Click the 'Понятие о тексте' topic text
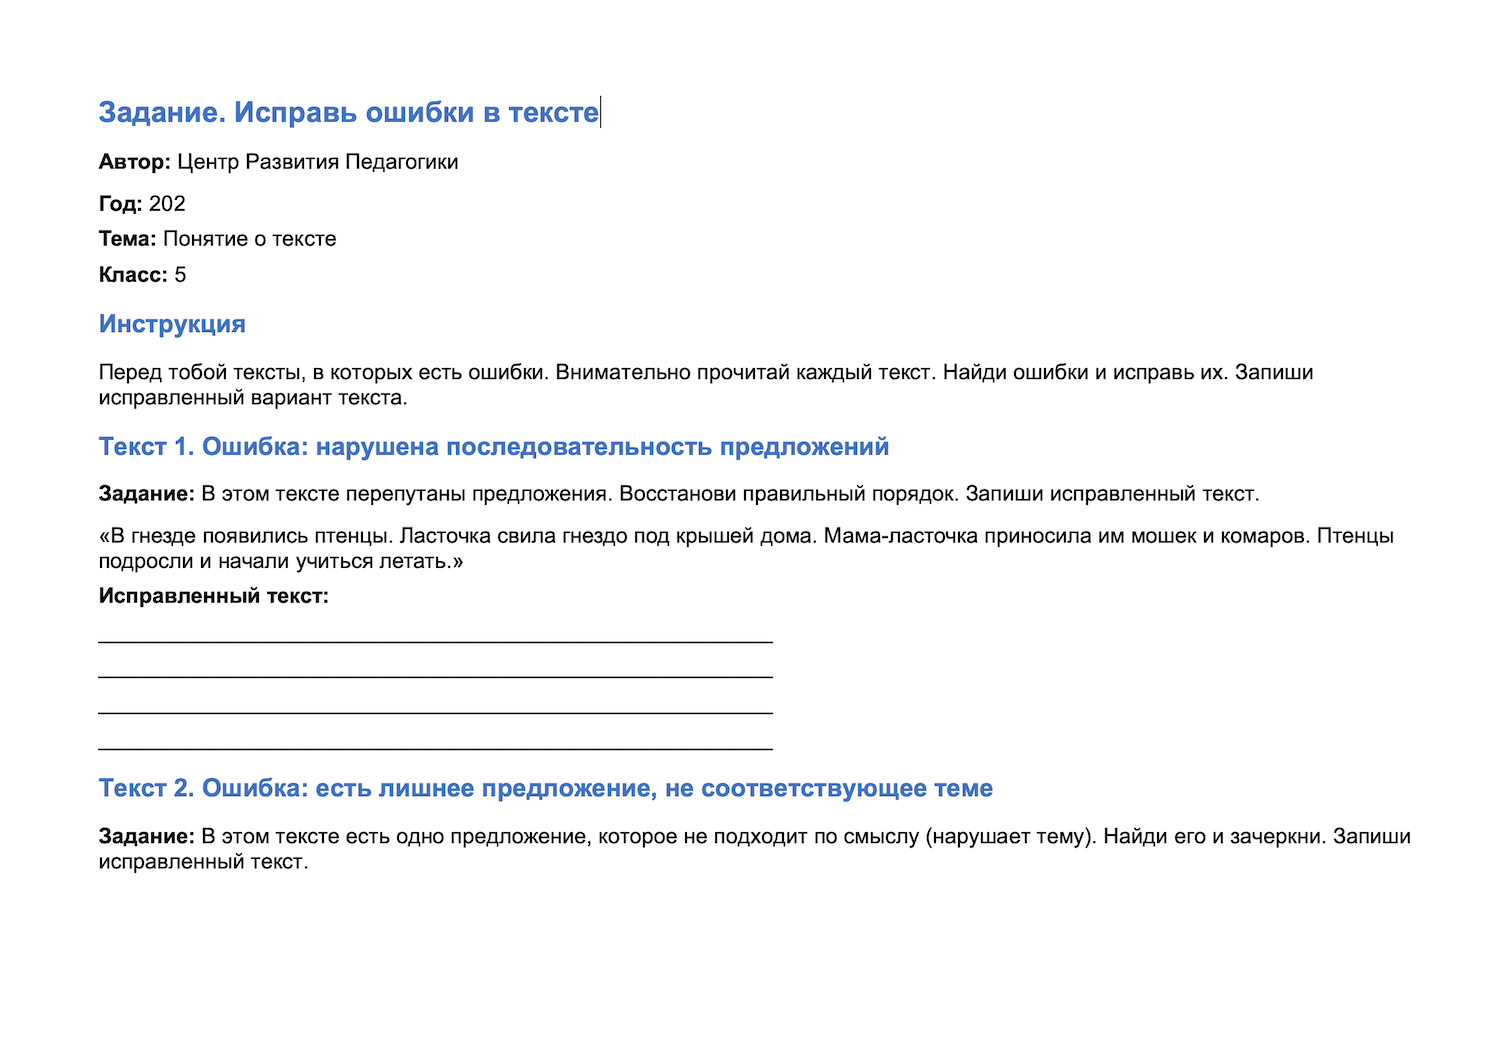Screen dimensions: 1508x1040 pyautogui.click(x=250, y=239)
